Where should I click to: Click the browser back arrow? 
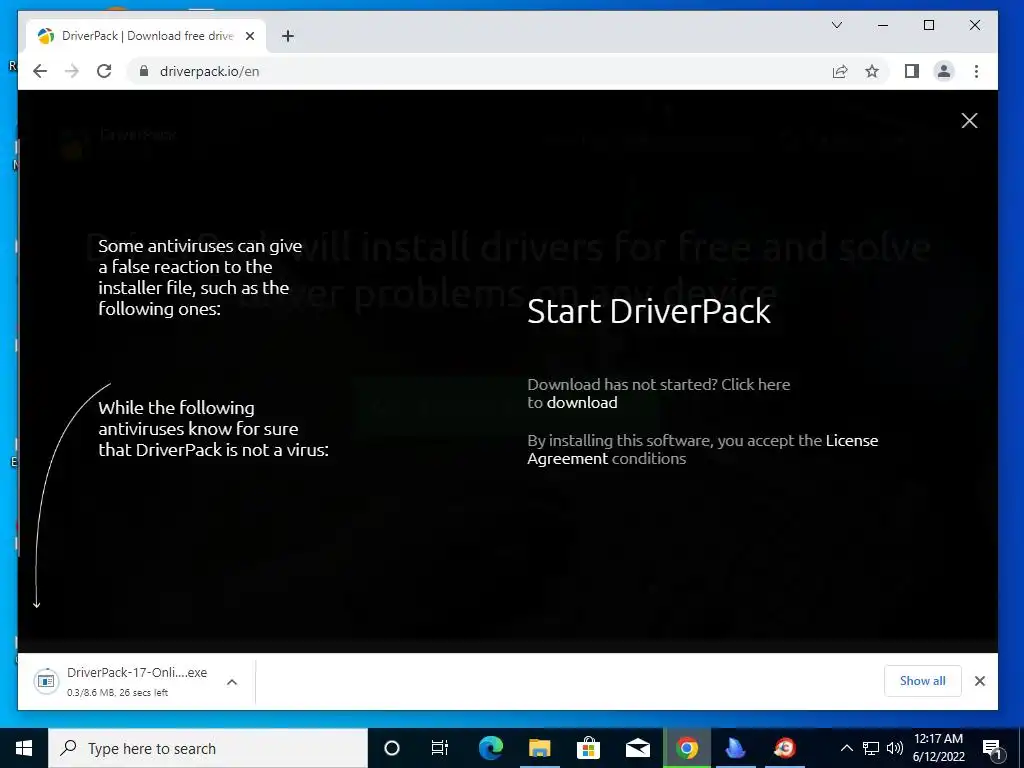[x=40, y=71]
